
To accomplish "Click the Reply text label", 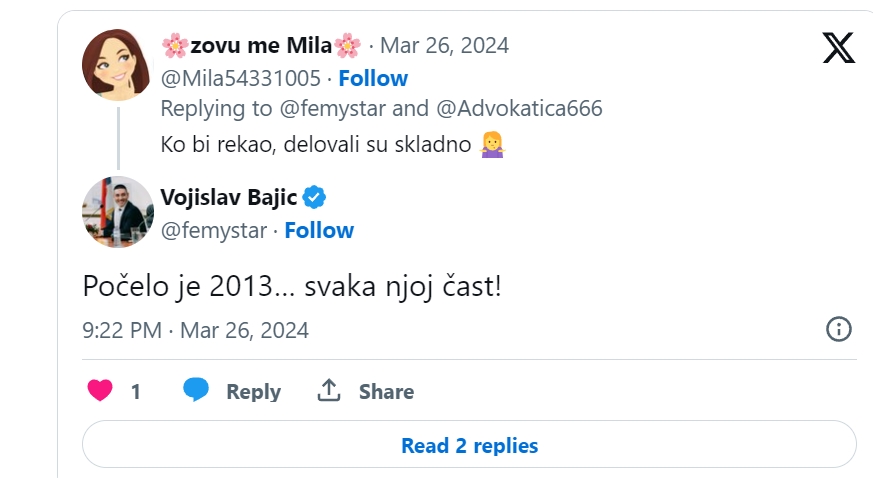I will [x=253, y=392].
